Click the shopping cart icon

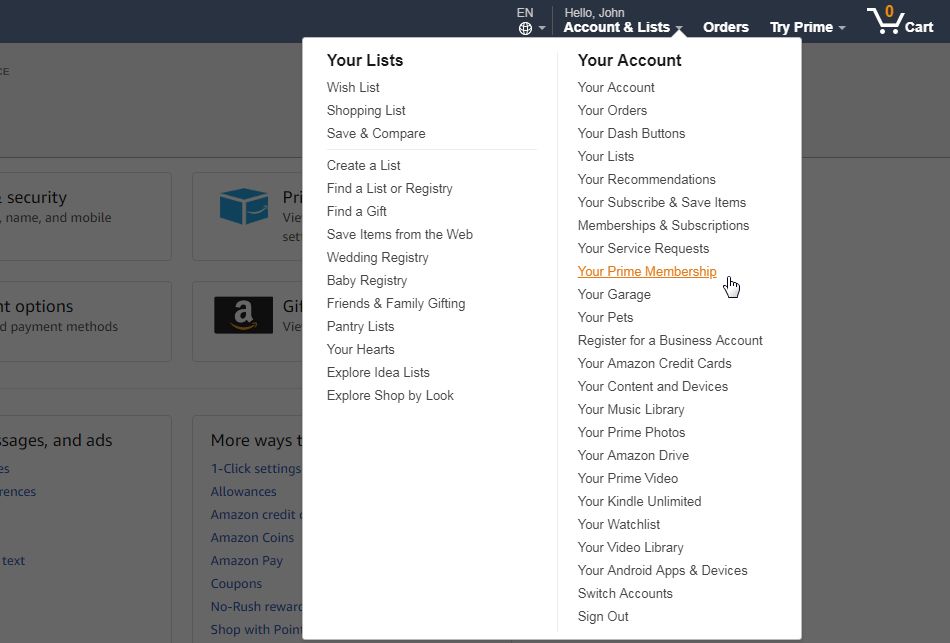click(x=883, y=22)
